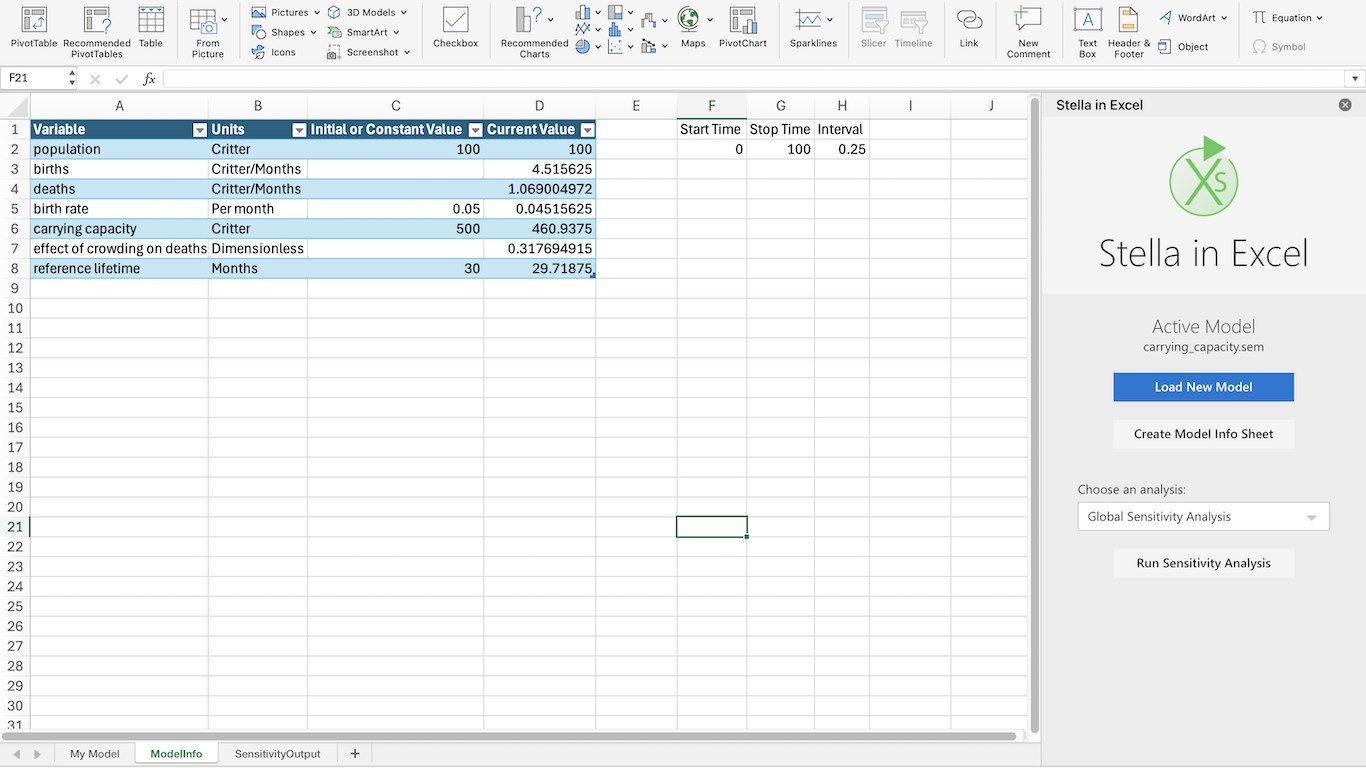
Task: Click the Shapes icon
Action: click(259, 32)
